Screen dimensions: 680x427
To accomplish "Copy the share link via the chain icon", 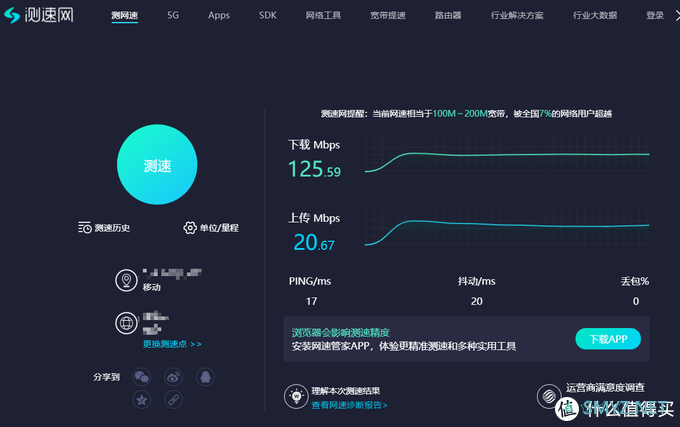I will (x=173, y=400).
